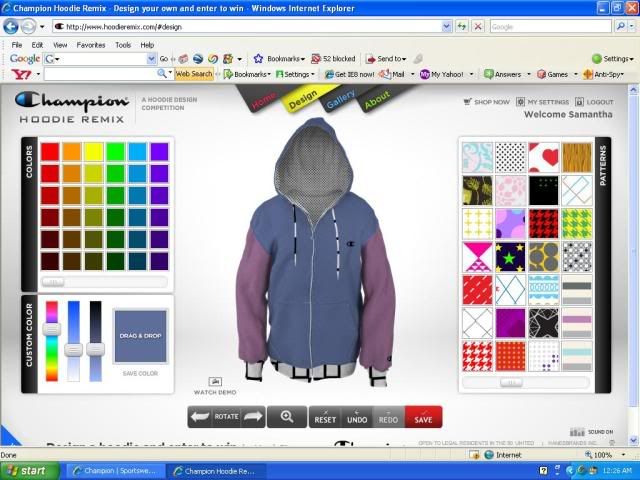Pick the bright red color swatch
Viewport: 640px width, 480px height.
click(50, 151)
